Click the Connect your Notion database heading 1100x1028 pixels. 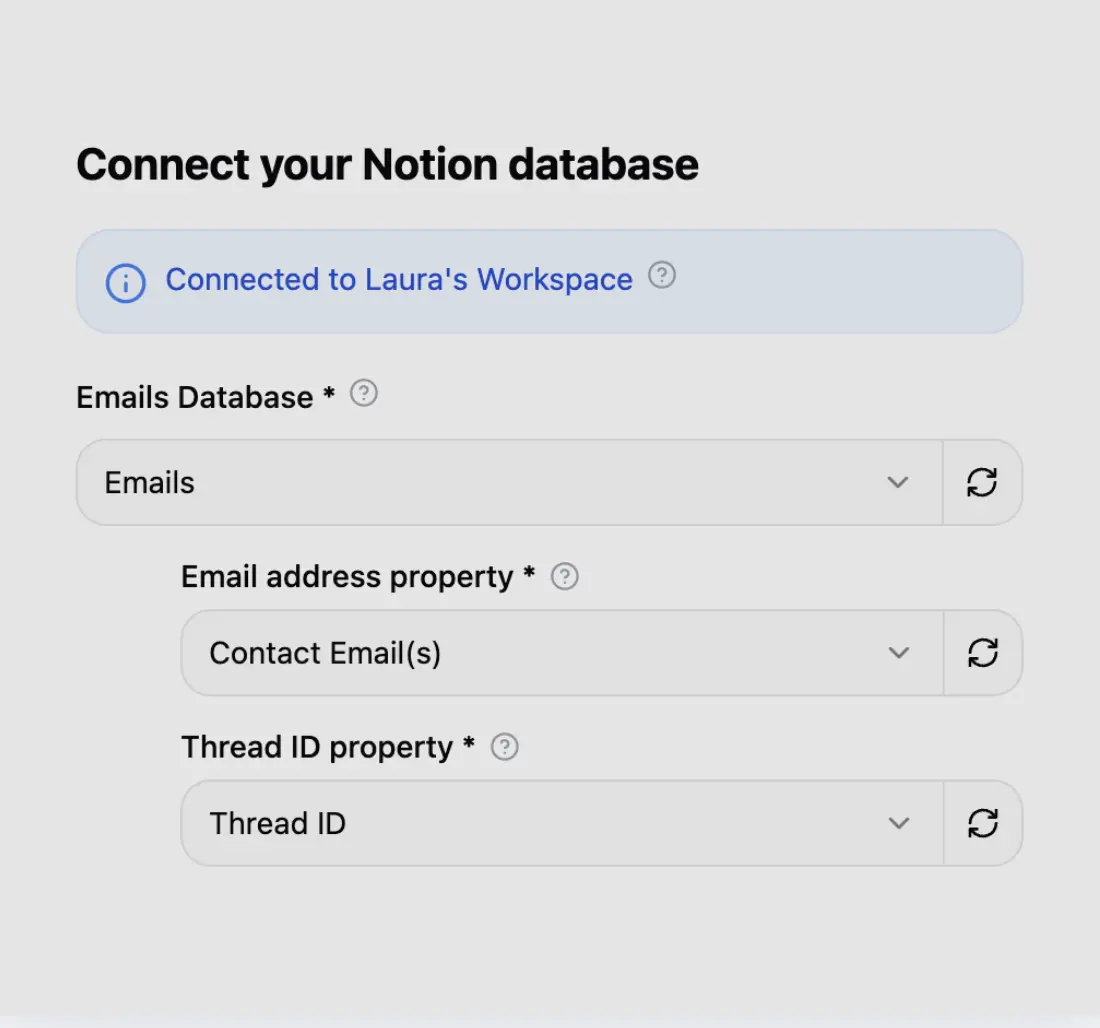[x=387, y=164]
